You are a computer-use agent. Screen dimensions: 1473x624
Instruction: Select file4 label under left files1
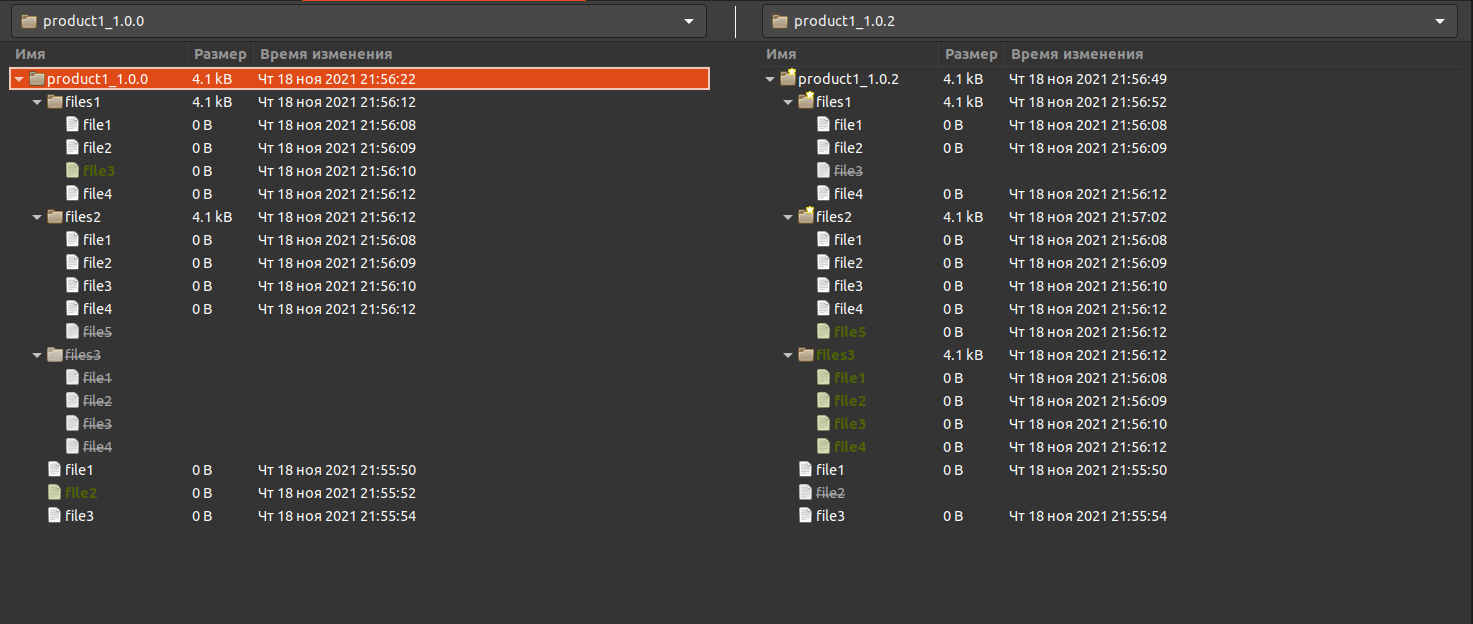97,194
